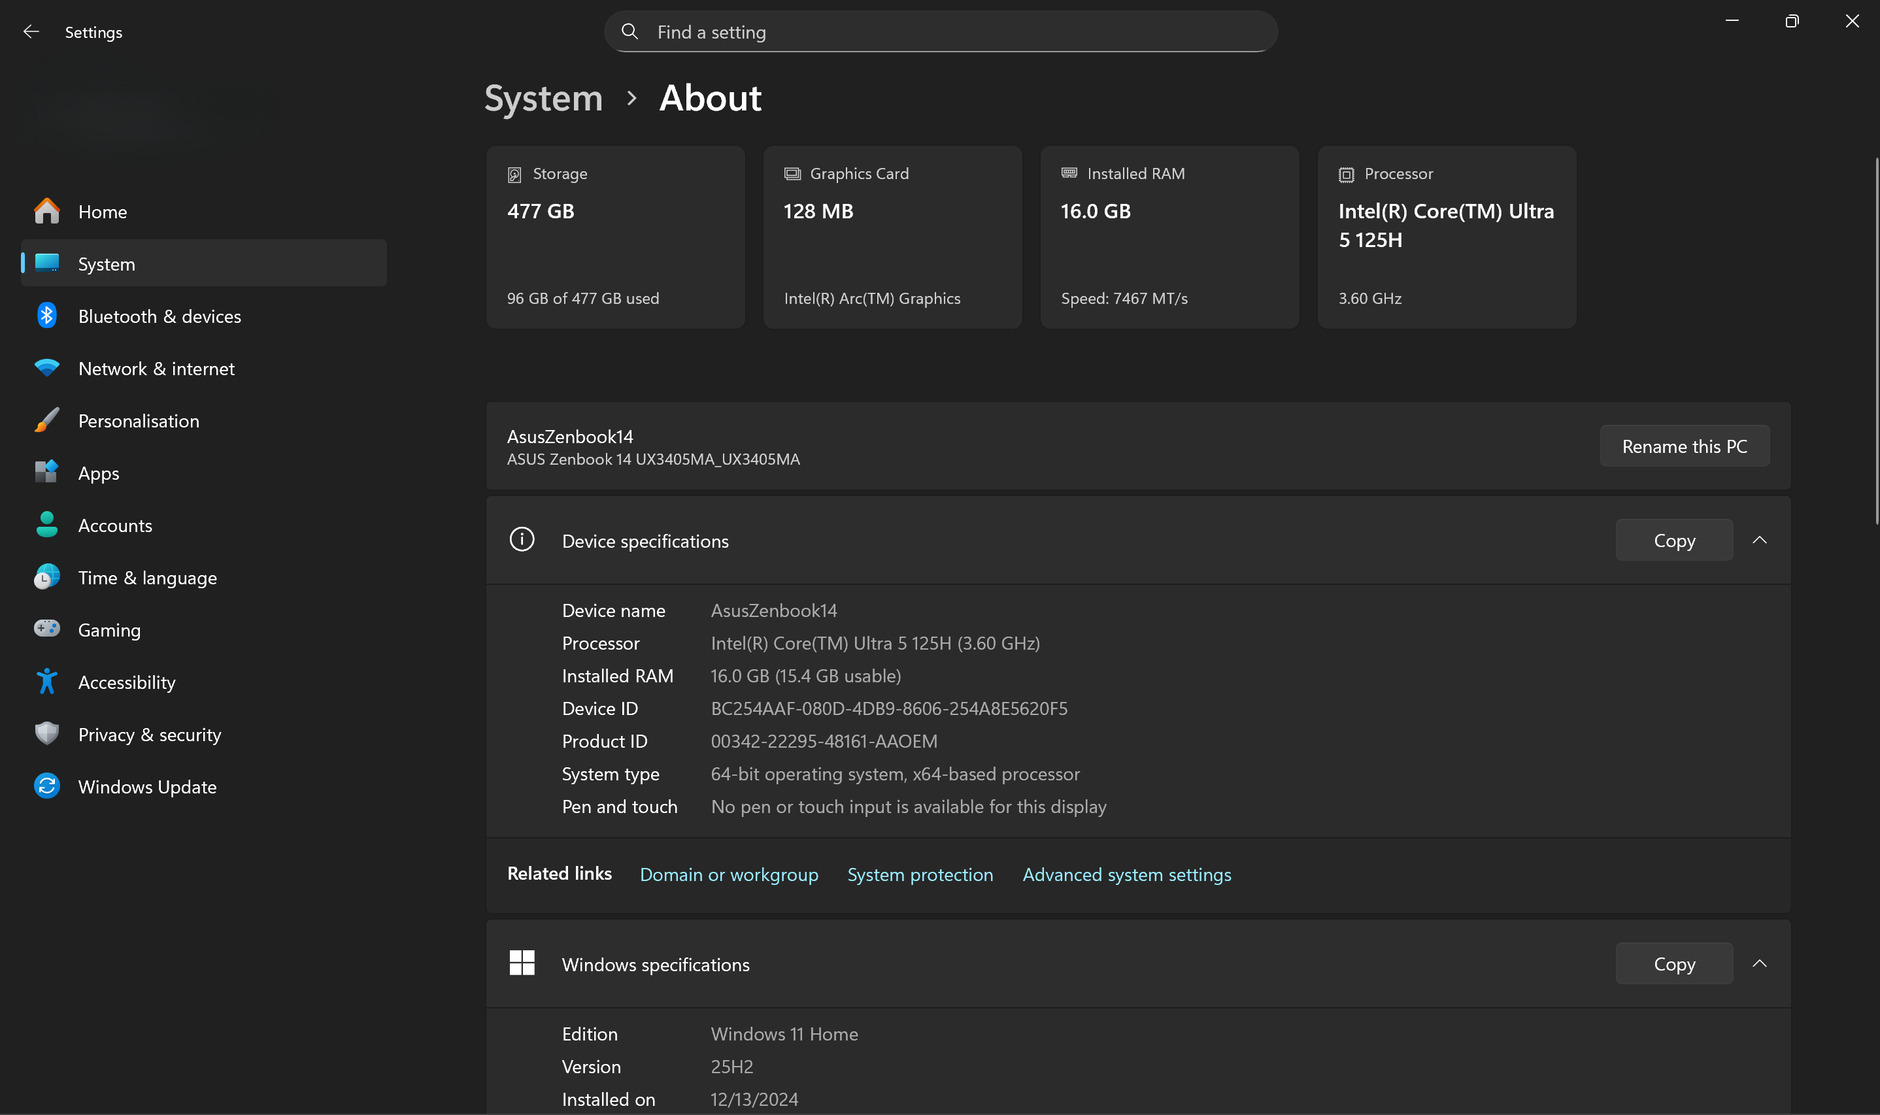
Task: Collapse the Device specifications section
Action: [1760, 540]
